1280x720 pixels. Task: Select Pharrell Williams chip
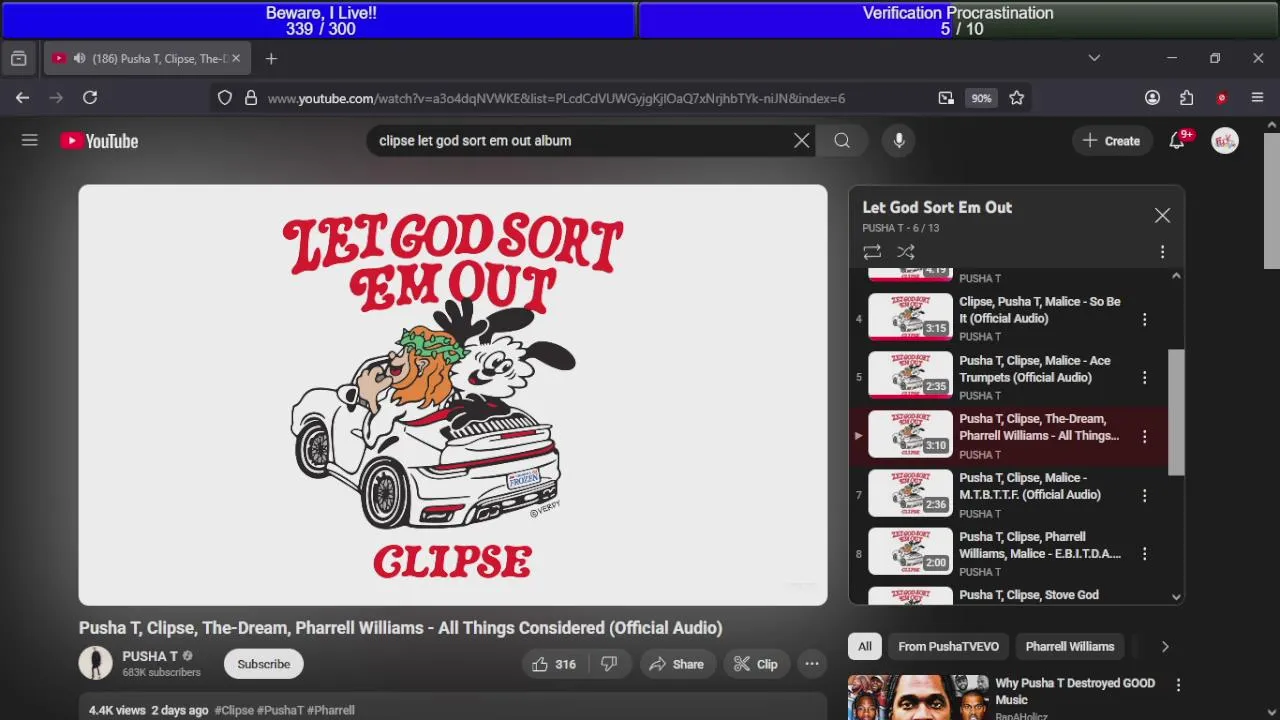(x=1069, y=647)
